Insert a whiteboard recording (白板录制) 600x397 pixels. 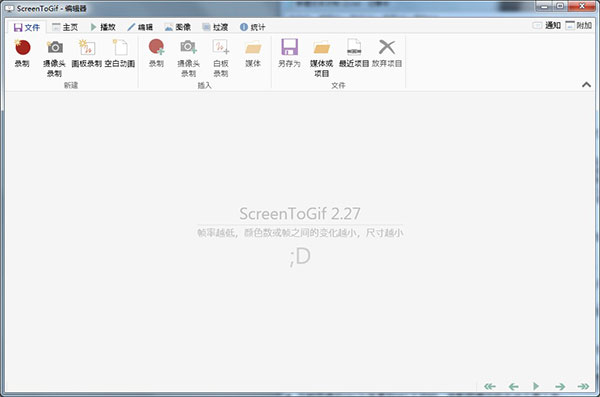tap(221, 58)
